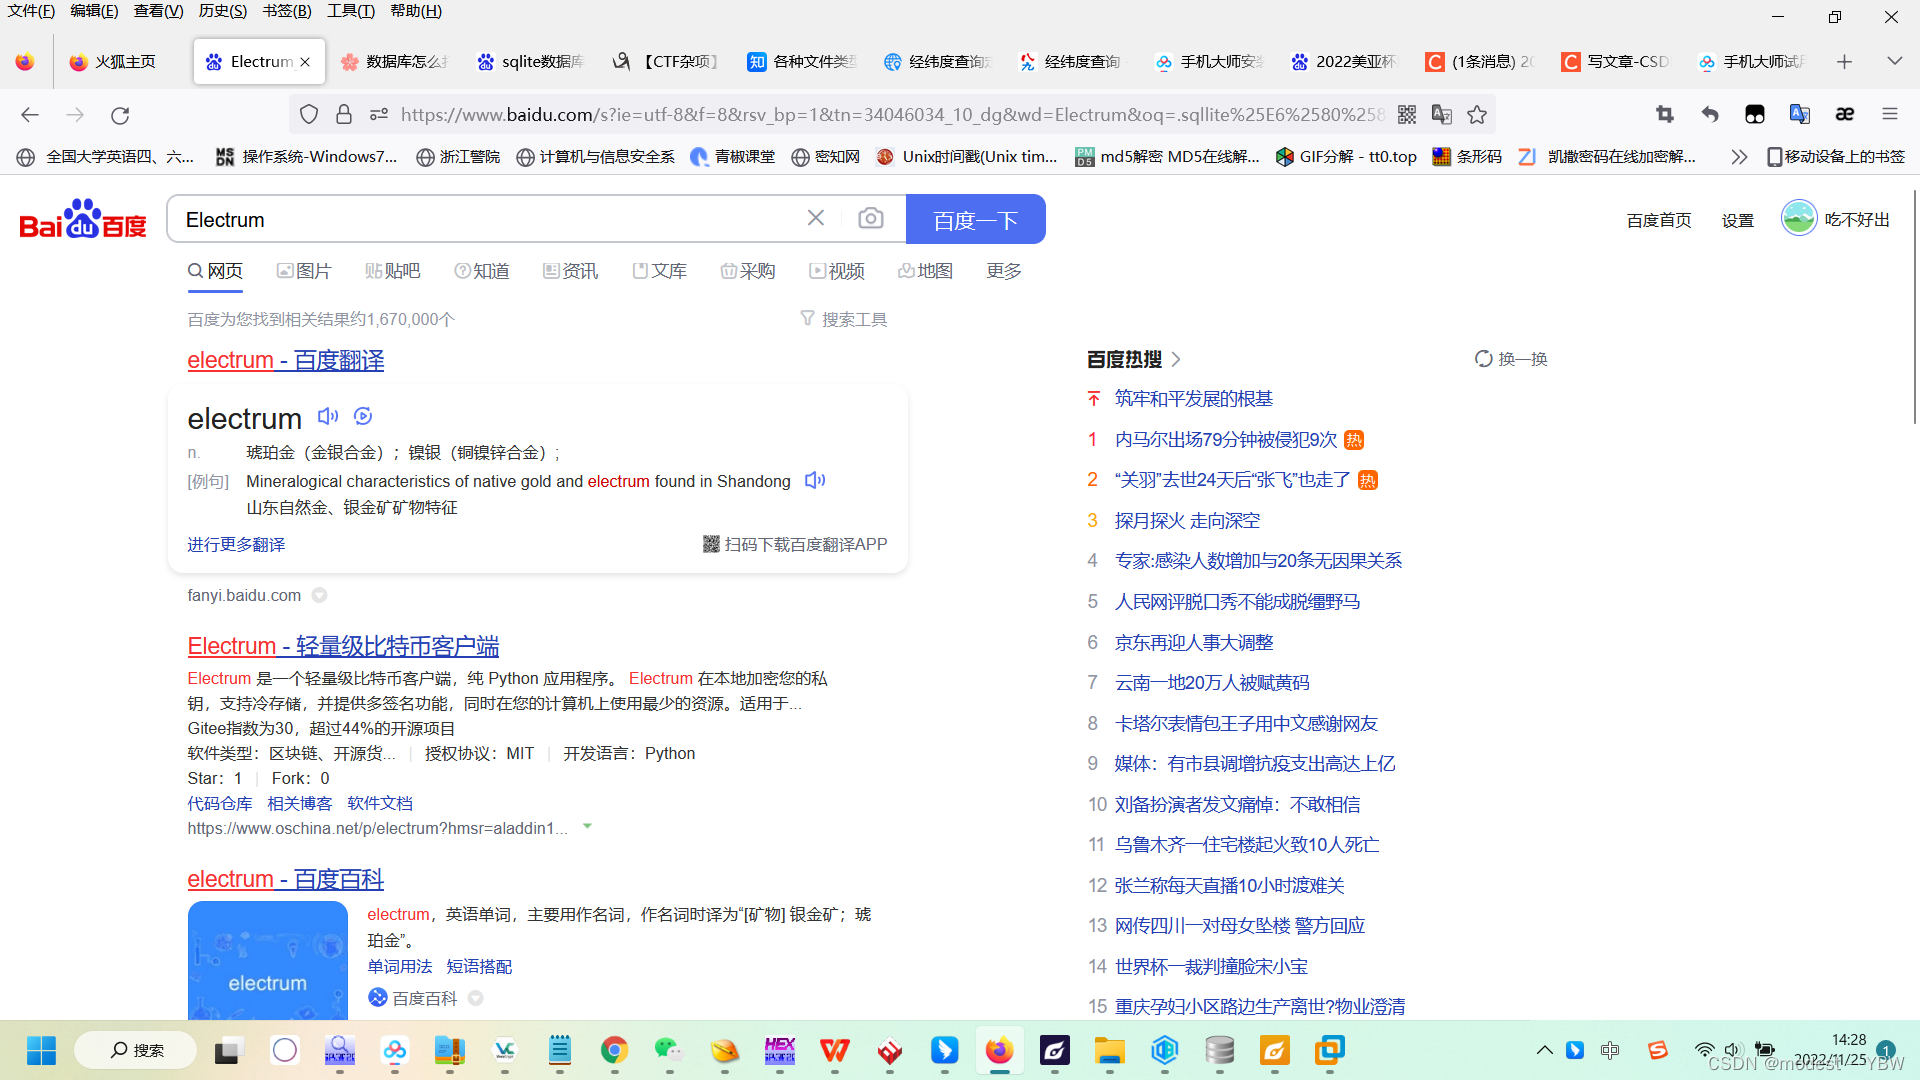Open the QR code icon in address bar
The height and width of the screenshot is (1080, 1920).
(x=1406, y=114)
